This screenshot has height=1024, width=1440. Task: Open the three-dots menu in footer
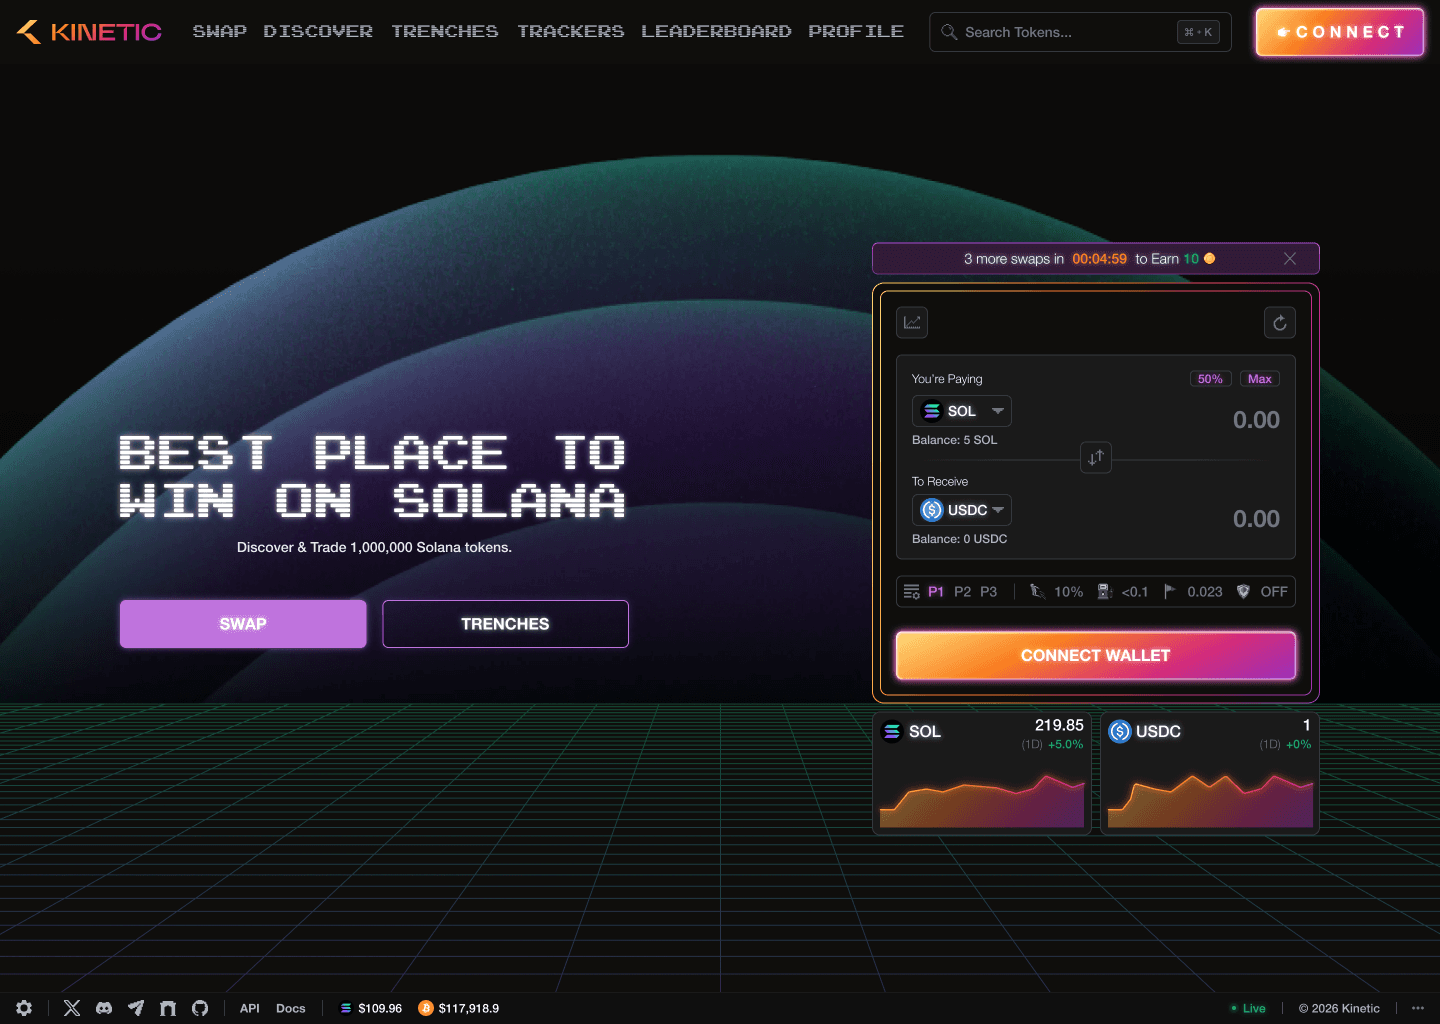pos(1417,1008)
